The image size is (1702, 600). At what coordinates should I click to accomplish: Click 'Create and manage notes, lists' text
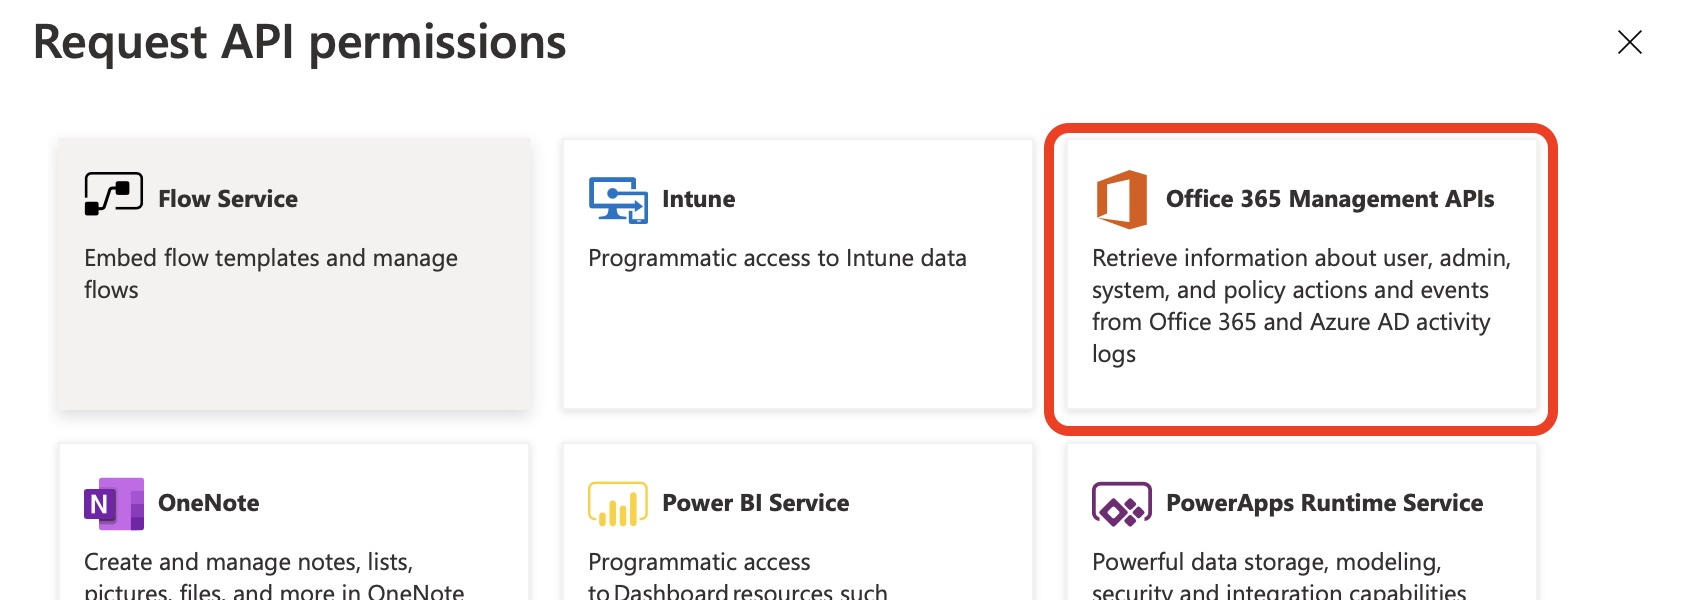[274, 575]
